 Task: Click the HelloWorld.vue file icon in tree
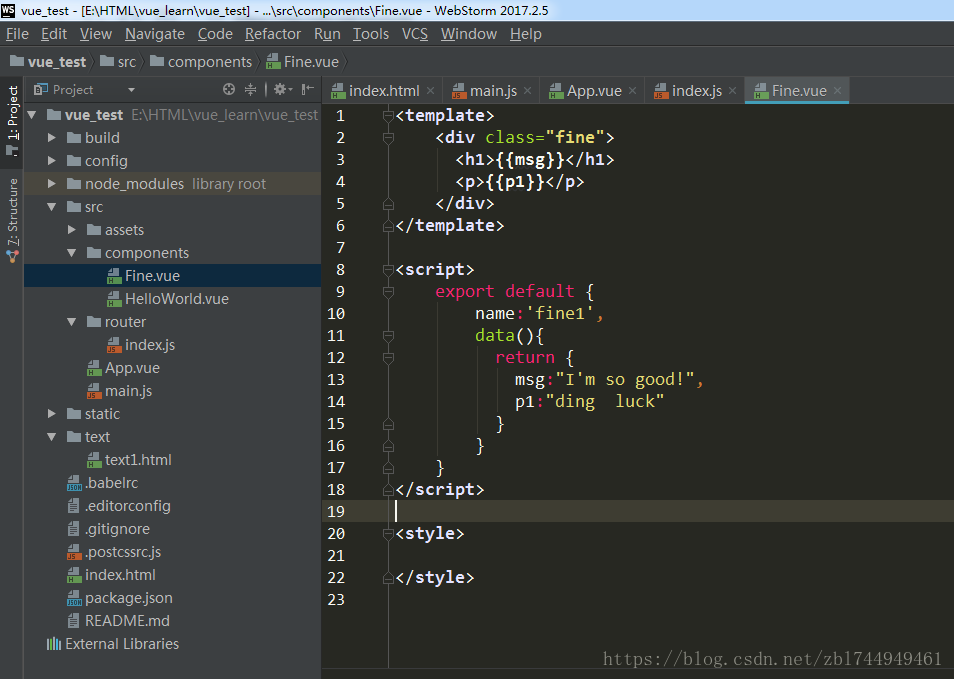[114, 299]
